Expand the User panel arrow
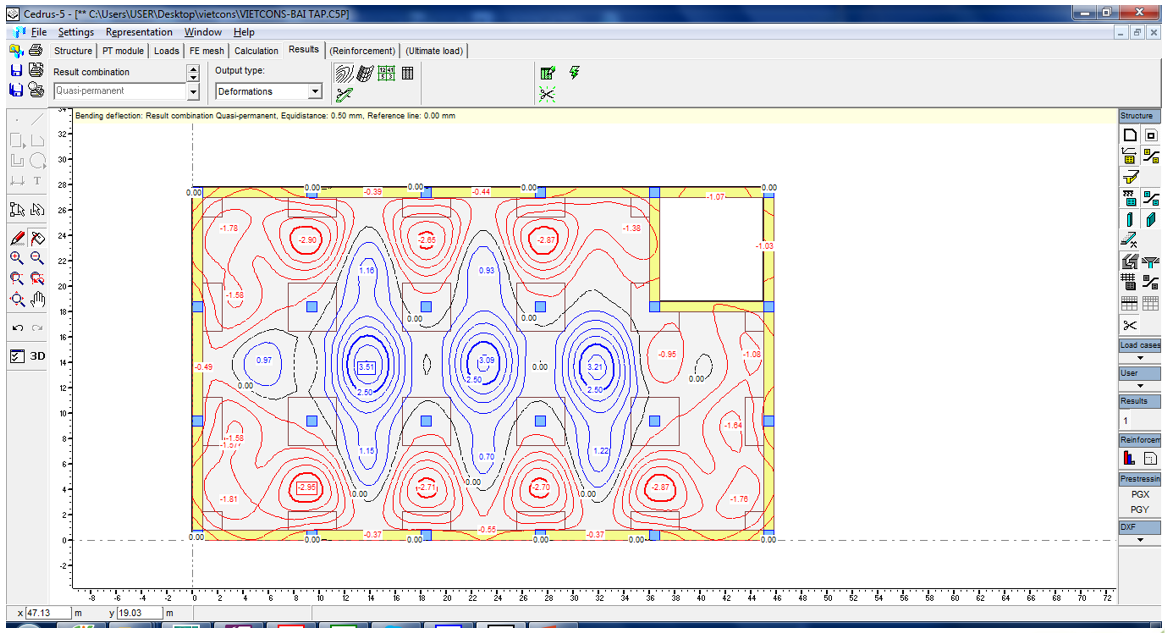Screen dimensions: 1165x633 [x=1140, y=386]
